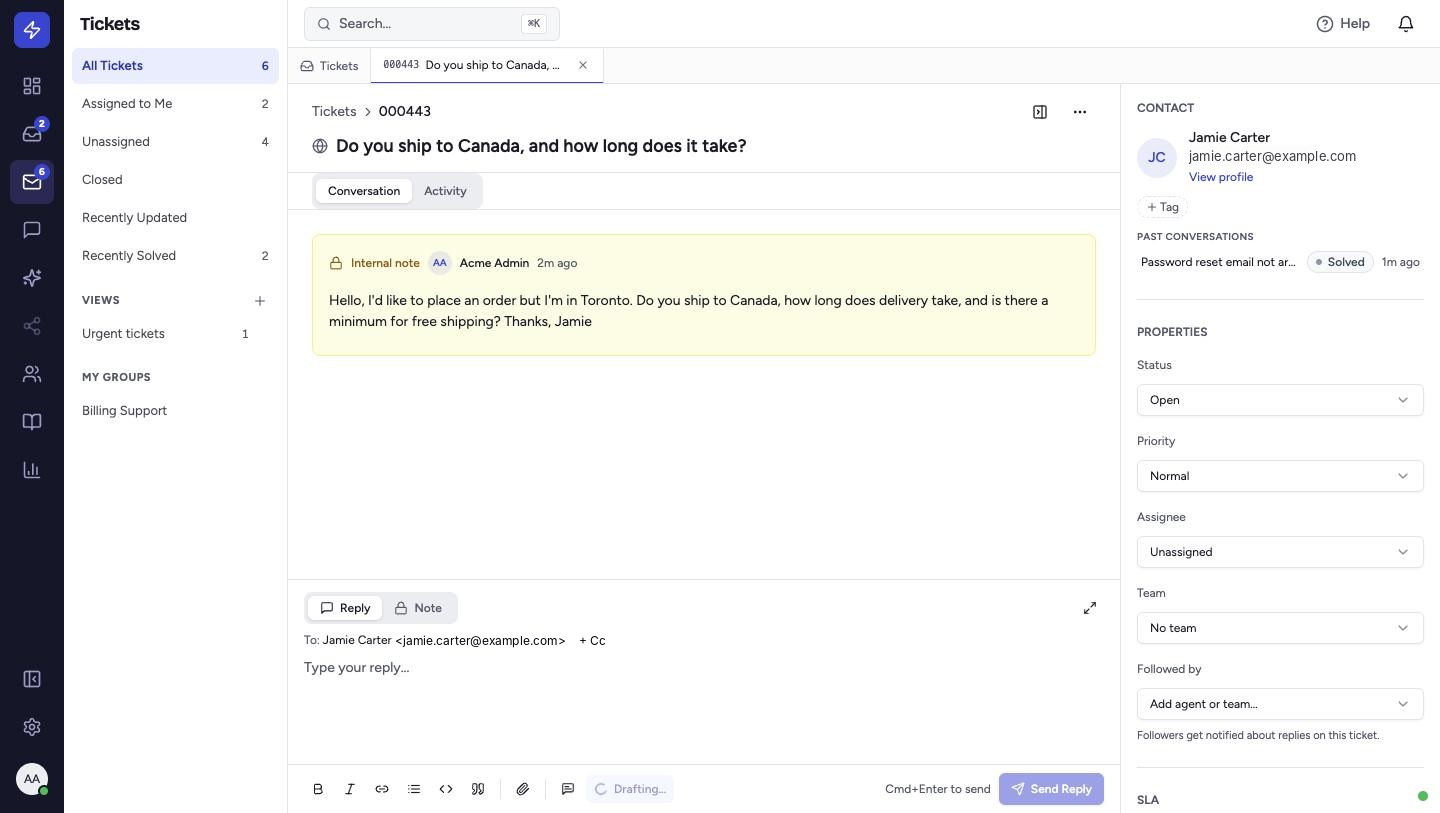Add a Tag to the contact
The image size is (1440, 813).
(1162, 207)
